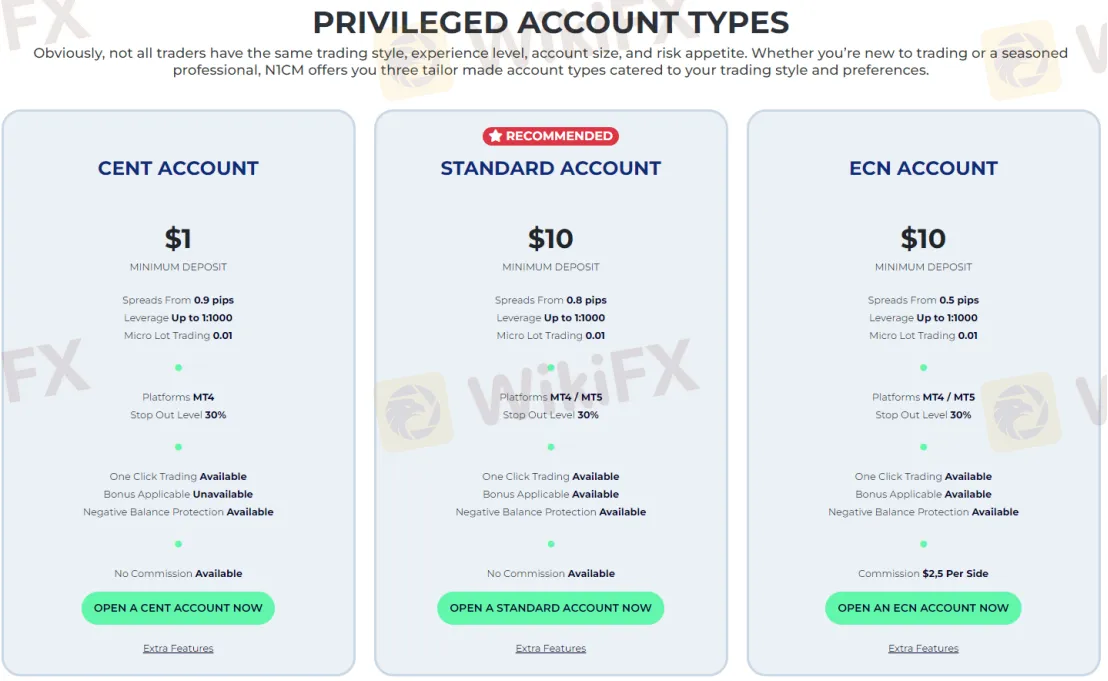
Task: Click OPEN AN ECN ACCOUNT NOW button
Action: click(x=922, y=608)
